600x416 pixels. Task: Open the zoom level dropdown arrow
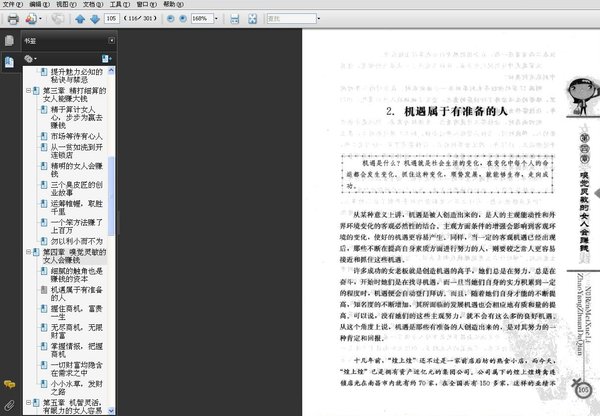216,18
